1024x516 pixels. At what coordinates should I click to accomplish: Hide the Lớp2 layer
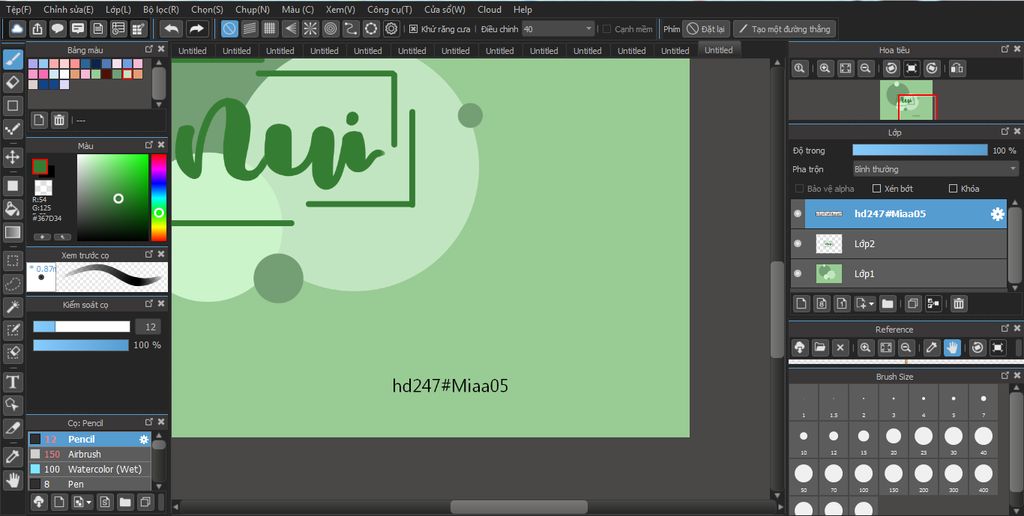click(x=797, y=244)
